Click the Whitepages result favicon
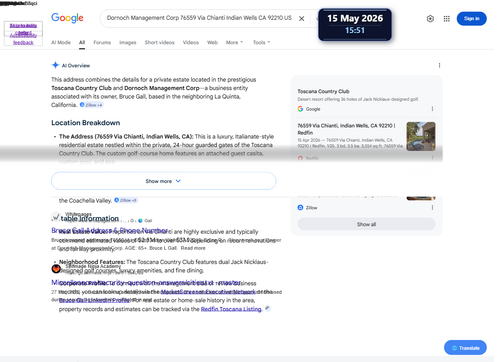The width and height of the screenshot is (500, 362). coord(56,217)
